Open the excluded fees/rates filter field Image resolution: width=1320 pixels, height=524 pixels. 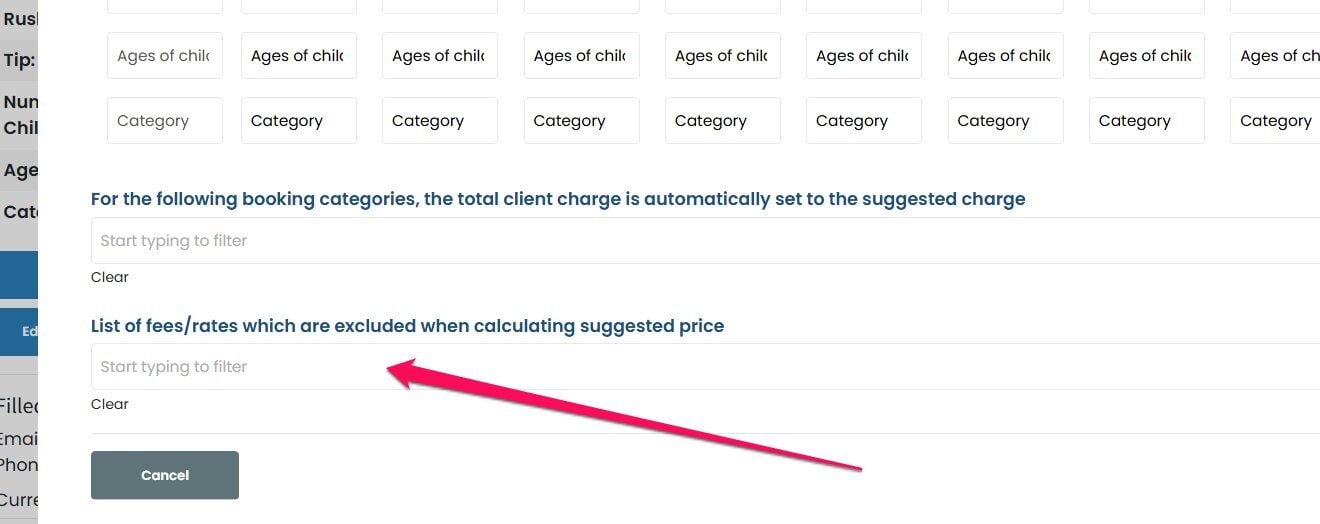(x=700, y=367)
